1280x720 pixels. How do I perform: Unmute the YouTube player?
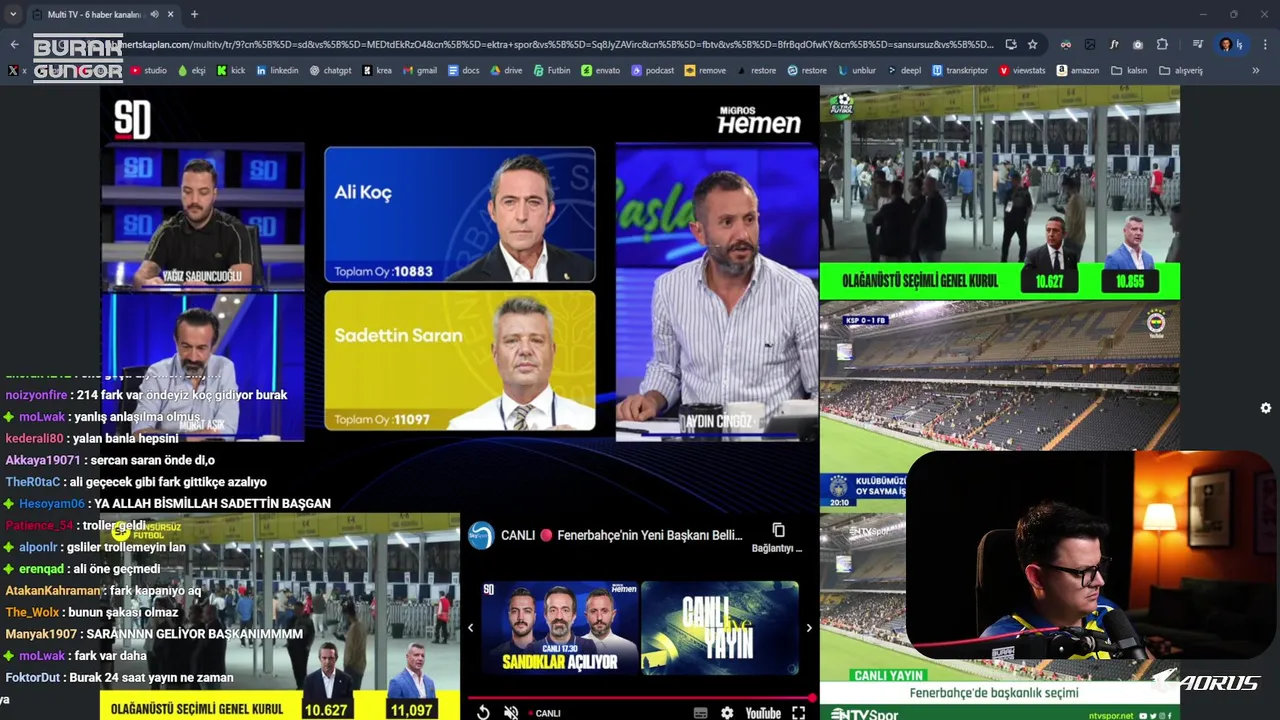(x=511, y=713)
